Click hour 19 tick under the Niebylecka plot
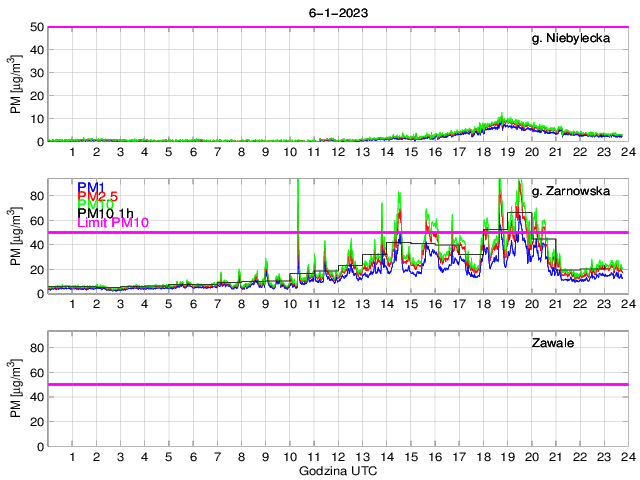 (506, 152)
